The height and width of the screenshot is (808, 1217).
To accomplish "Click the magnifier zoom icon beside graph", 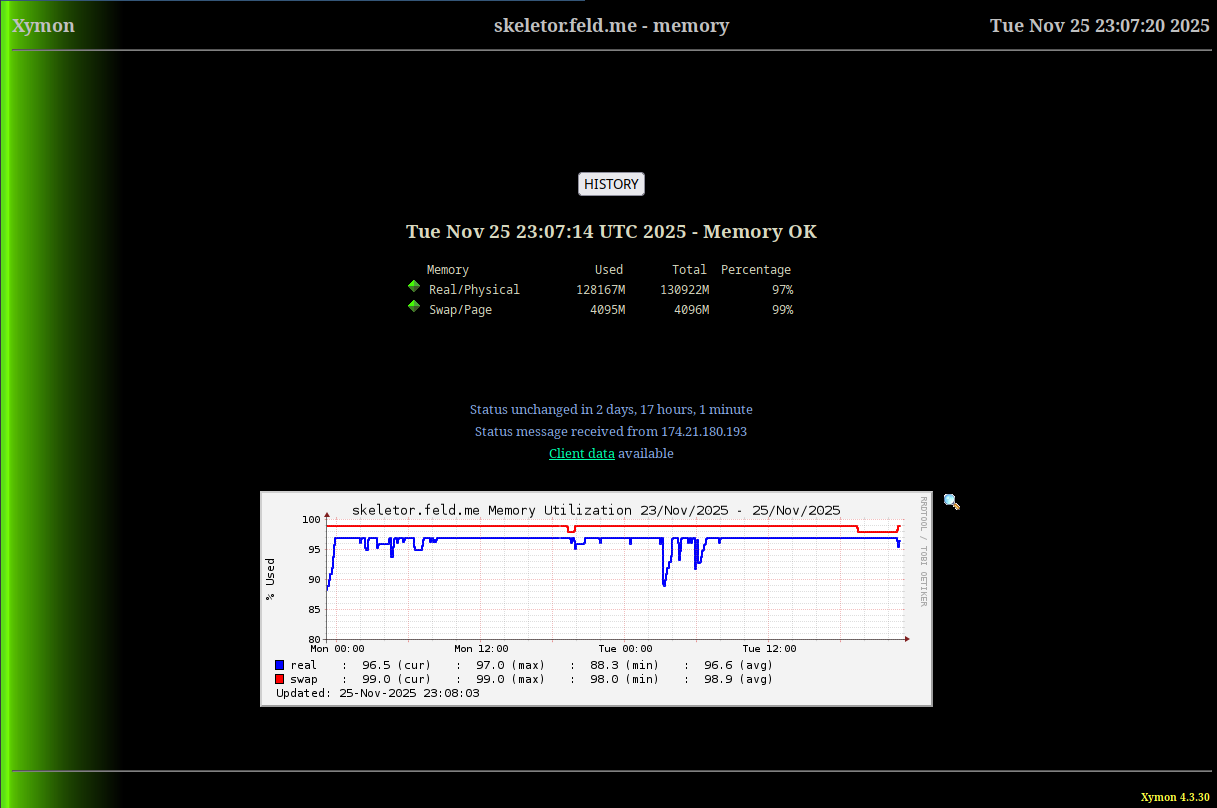I will (x=951, y=502).
